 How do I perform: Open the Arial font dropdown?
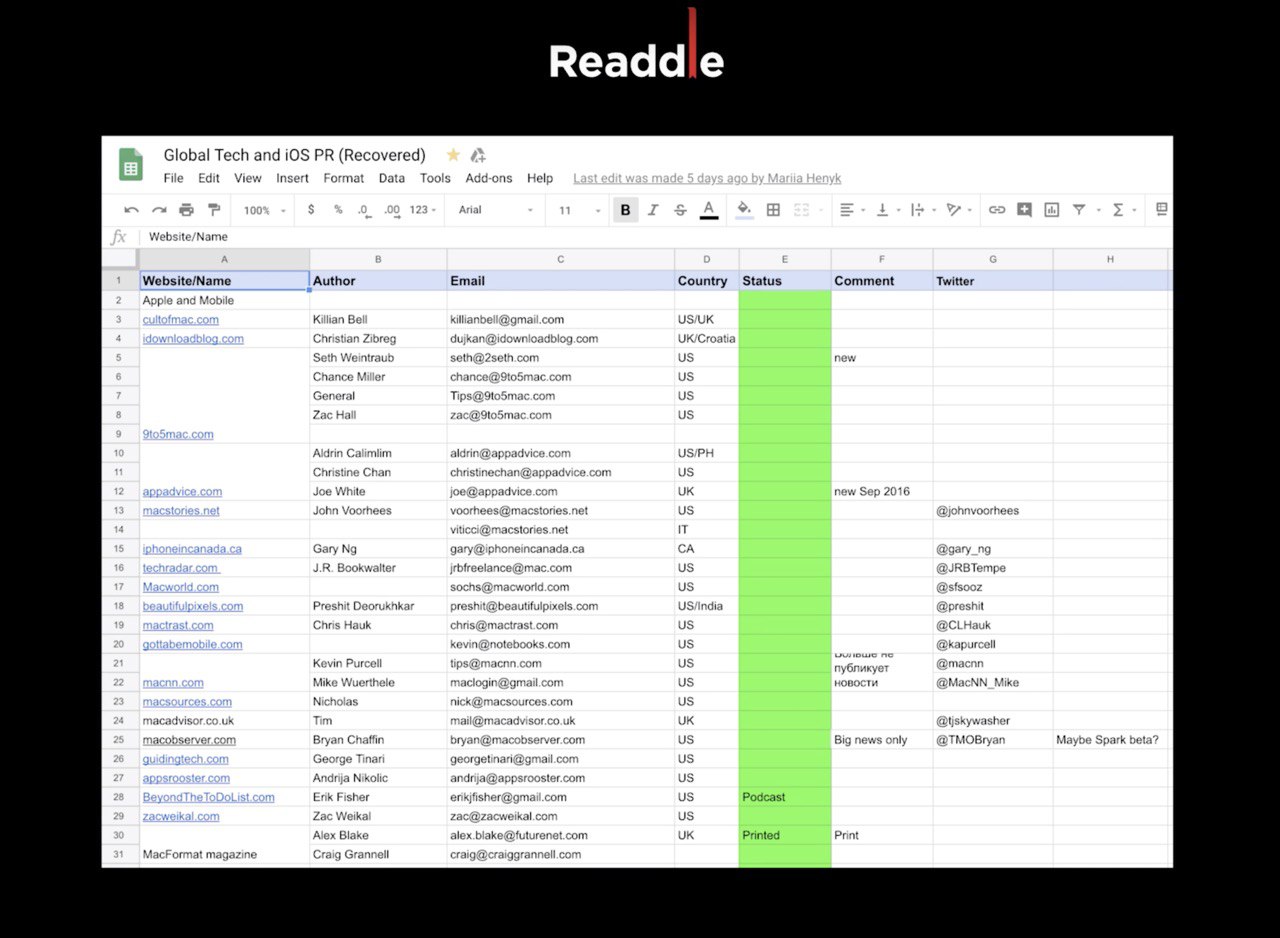pyautogui.click(x=496, y=210)
